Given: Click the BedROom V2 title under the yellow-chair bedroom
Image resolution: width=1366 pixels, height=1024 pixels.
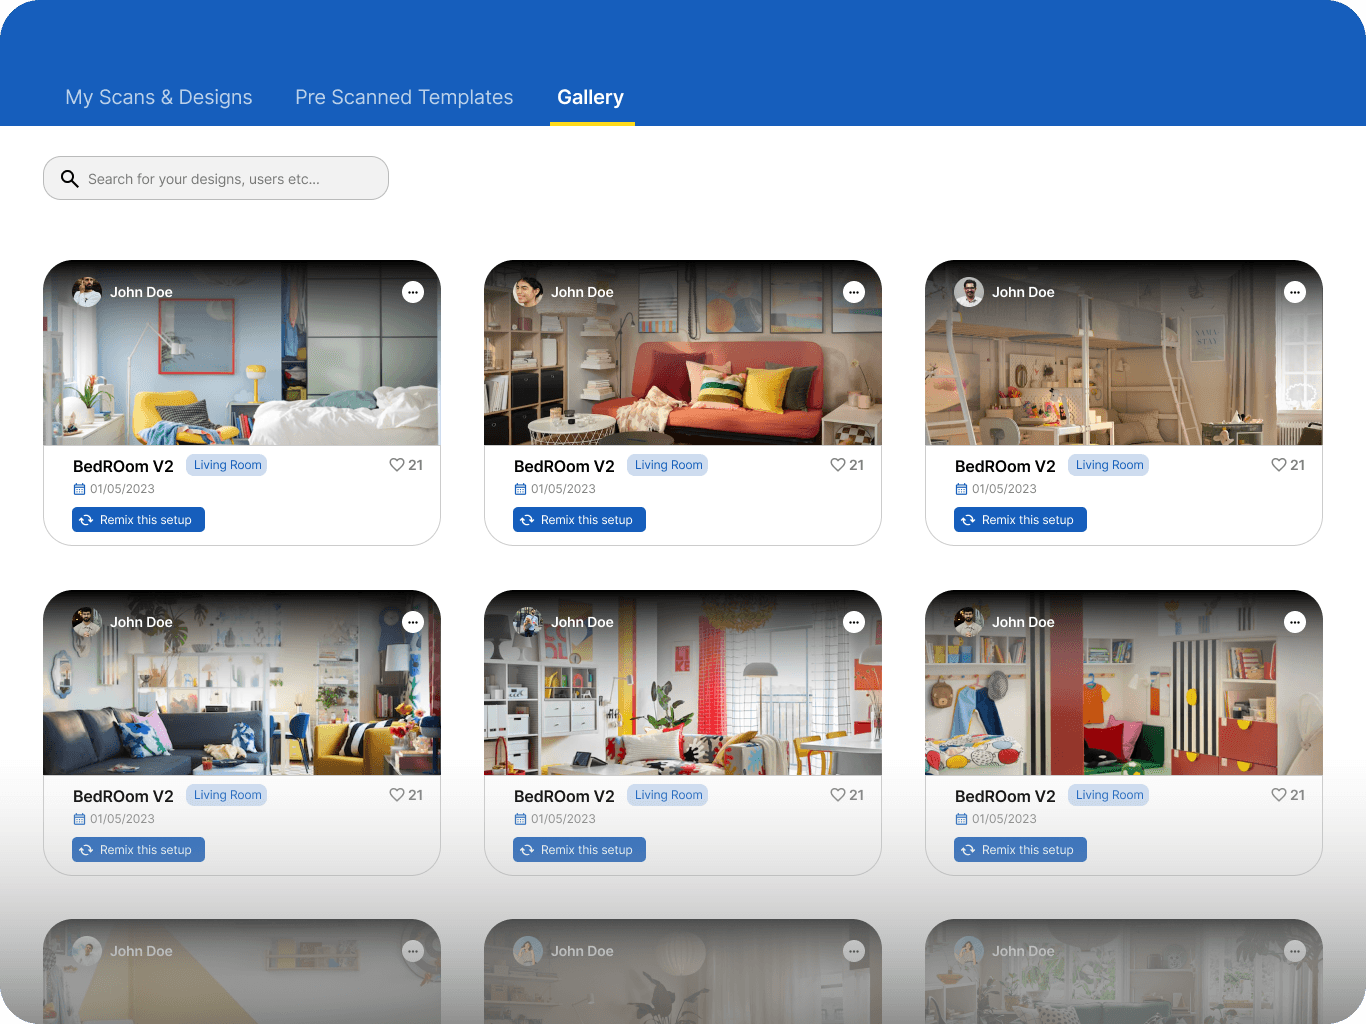Looking at the screenshot, I should tap(123, 466).
